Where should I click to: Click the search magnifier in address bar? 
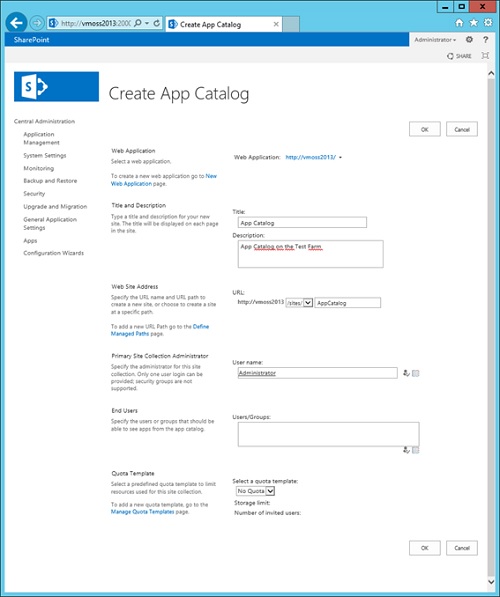tap(138, 23)
